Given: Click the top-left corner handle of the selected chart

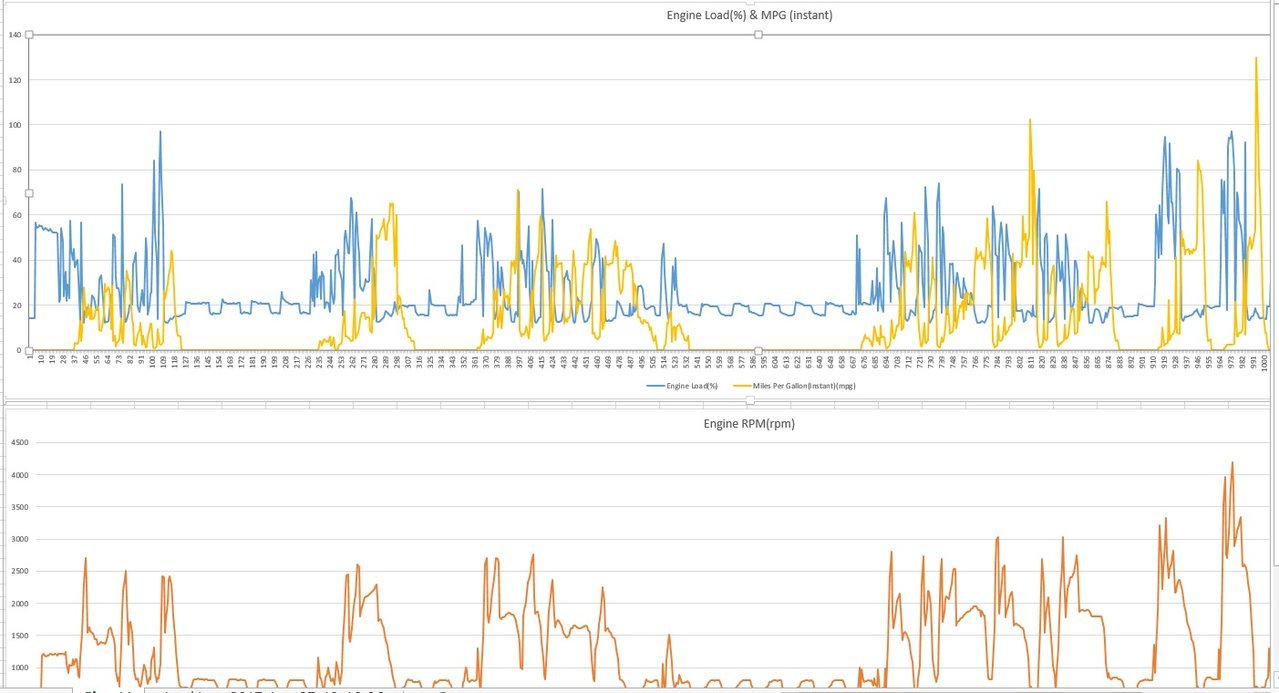Looking at the screenshot, I should click(x=29, y=34).
